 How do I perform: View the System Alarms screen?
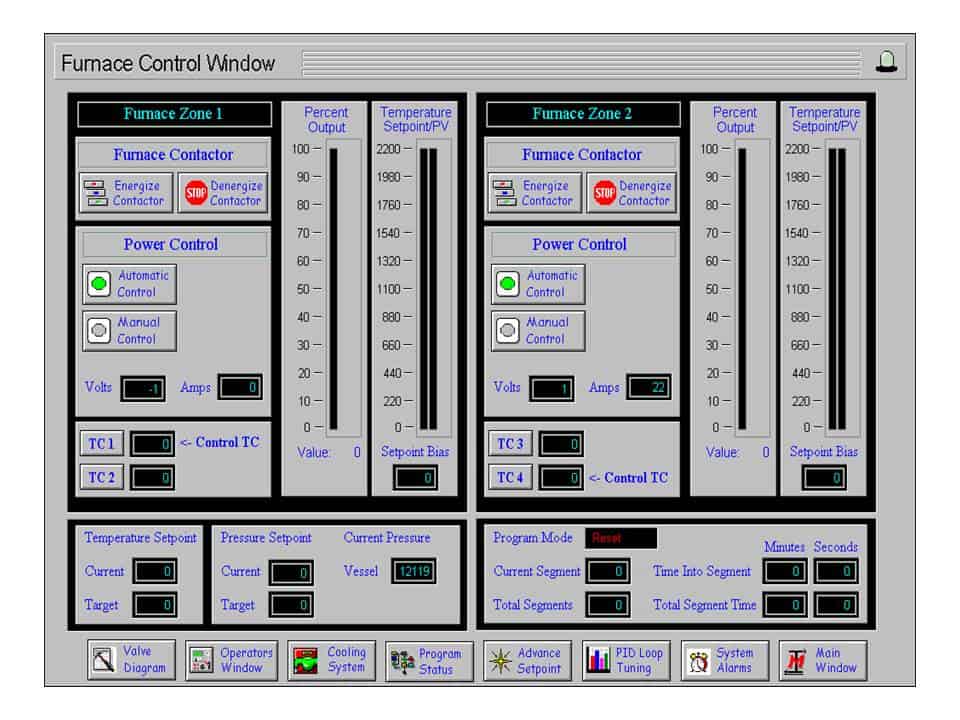pos(724,661)
